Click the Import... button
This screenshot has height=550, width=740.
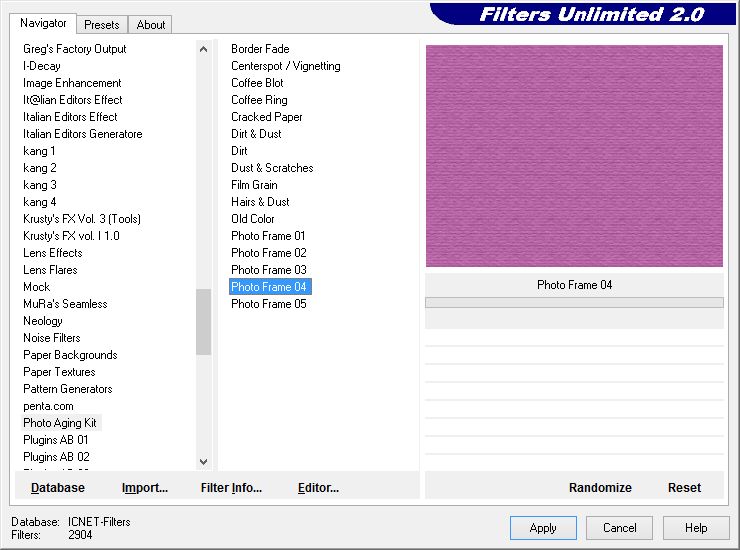145,488
